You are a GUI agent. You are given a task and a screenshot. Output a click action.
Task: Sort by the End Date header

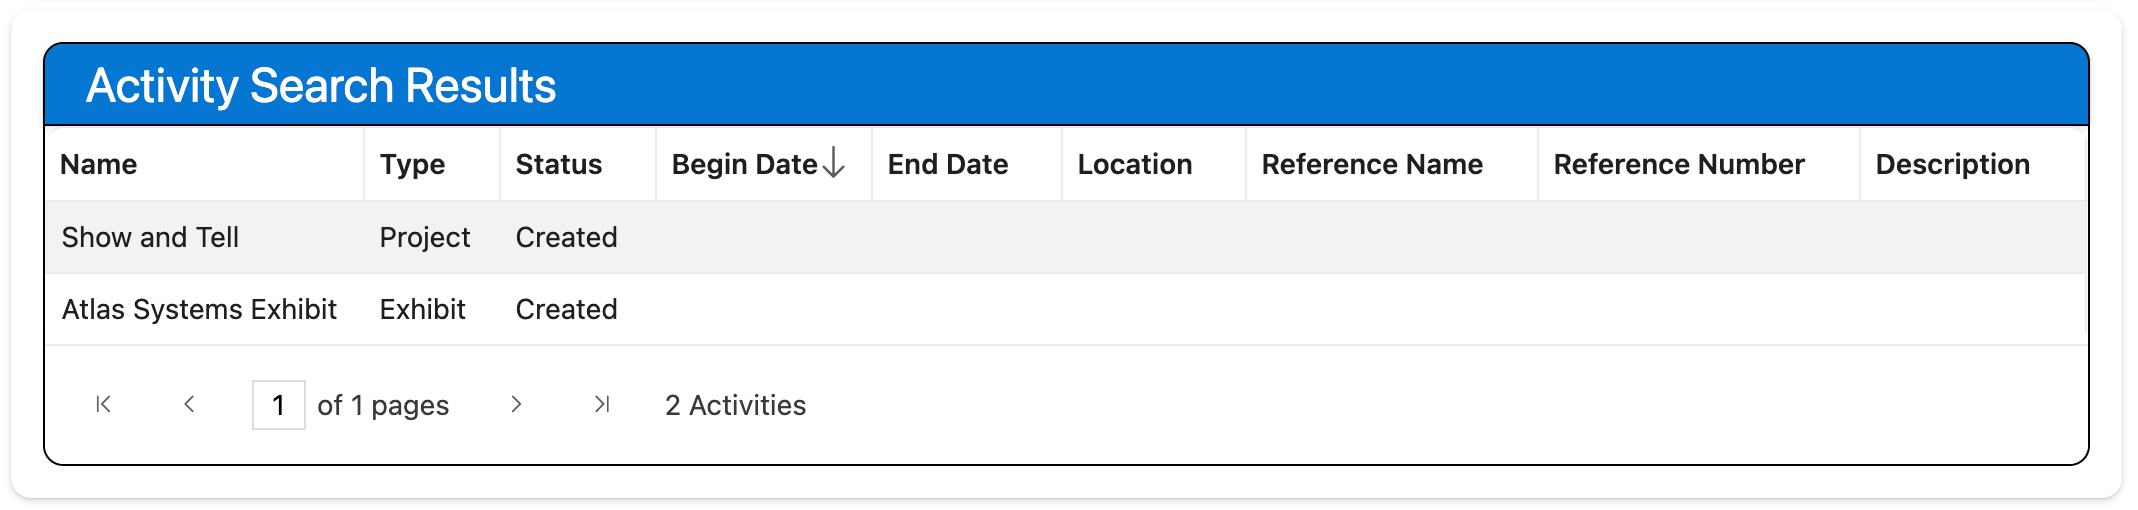(x=947, y=164)
